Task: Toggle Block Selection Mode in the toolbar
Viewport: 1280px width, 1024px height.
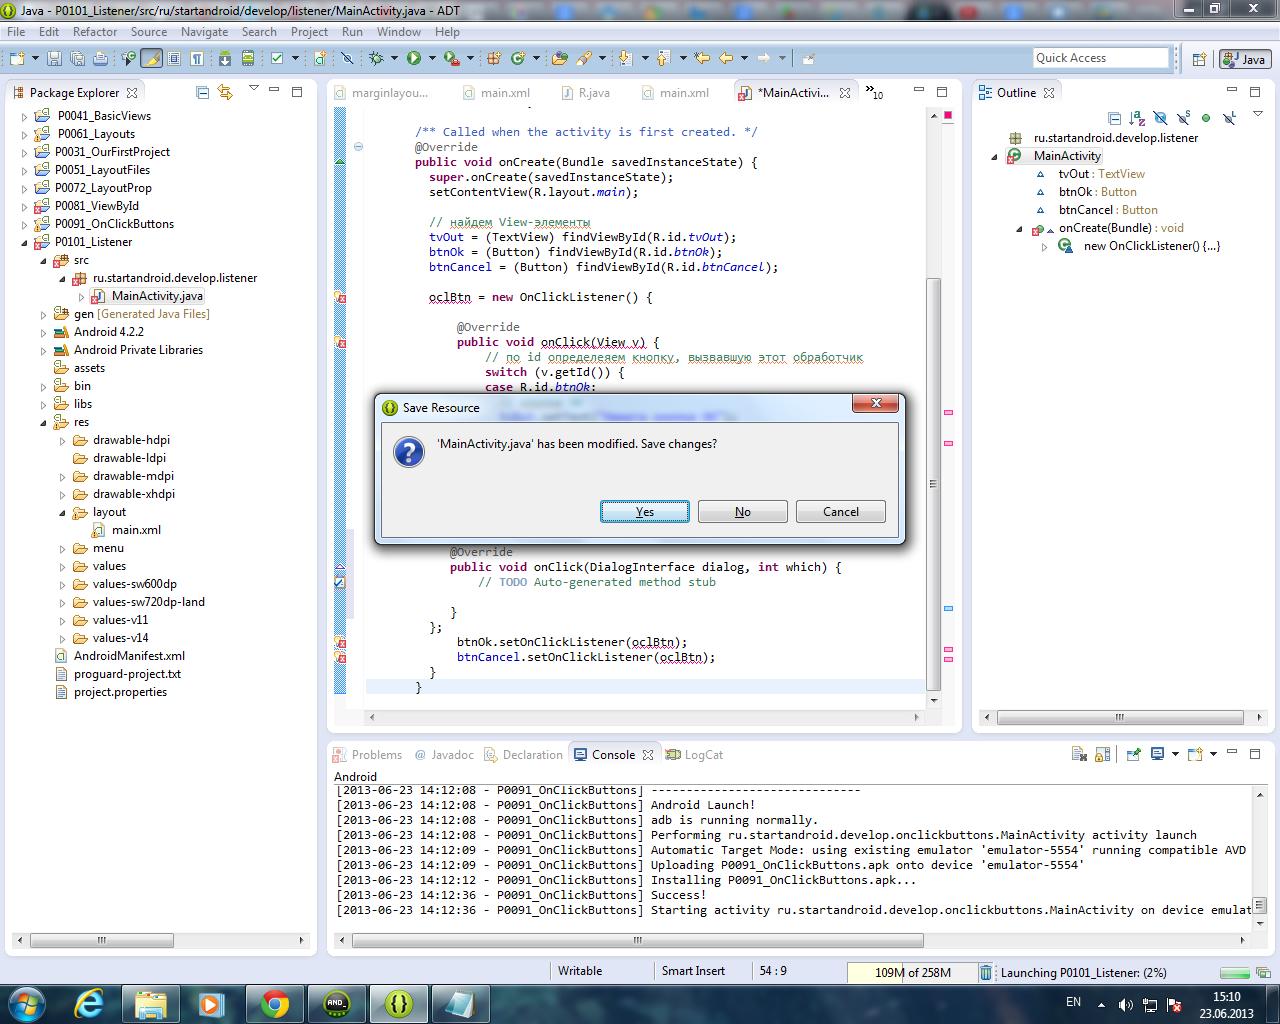Action: pyautogui.click(x=174, y=58)
